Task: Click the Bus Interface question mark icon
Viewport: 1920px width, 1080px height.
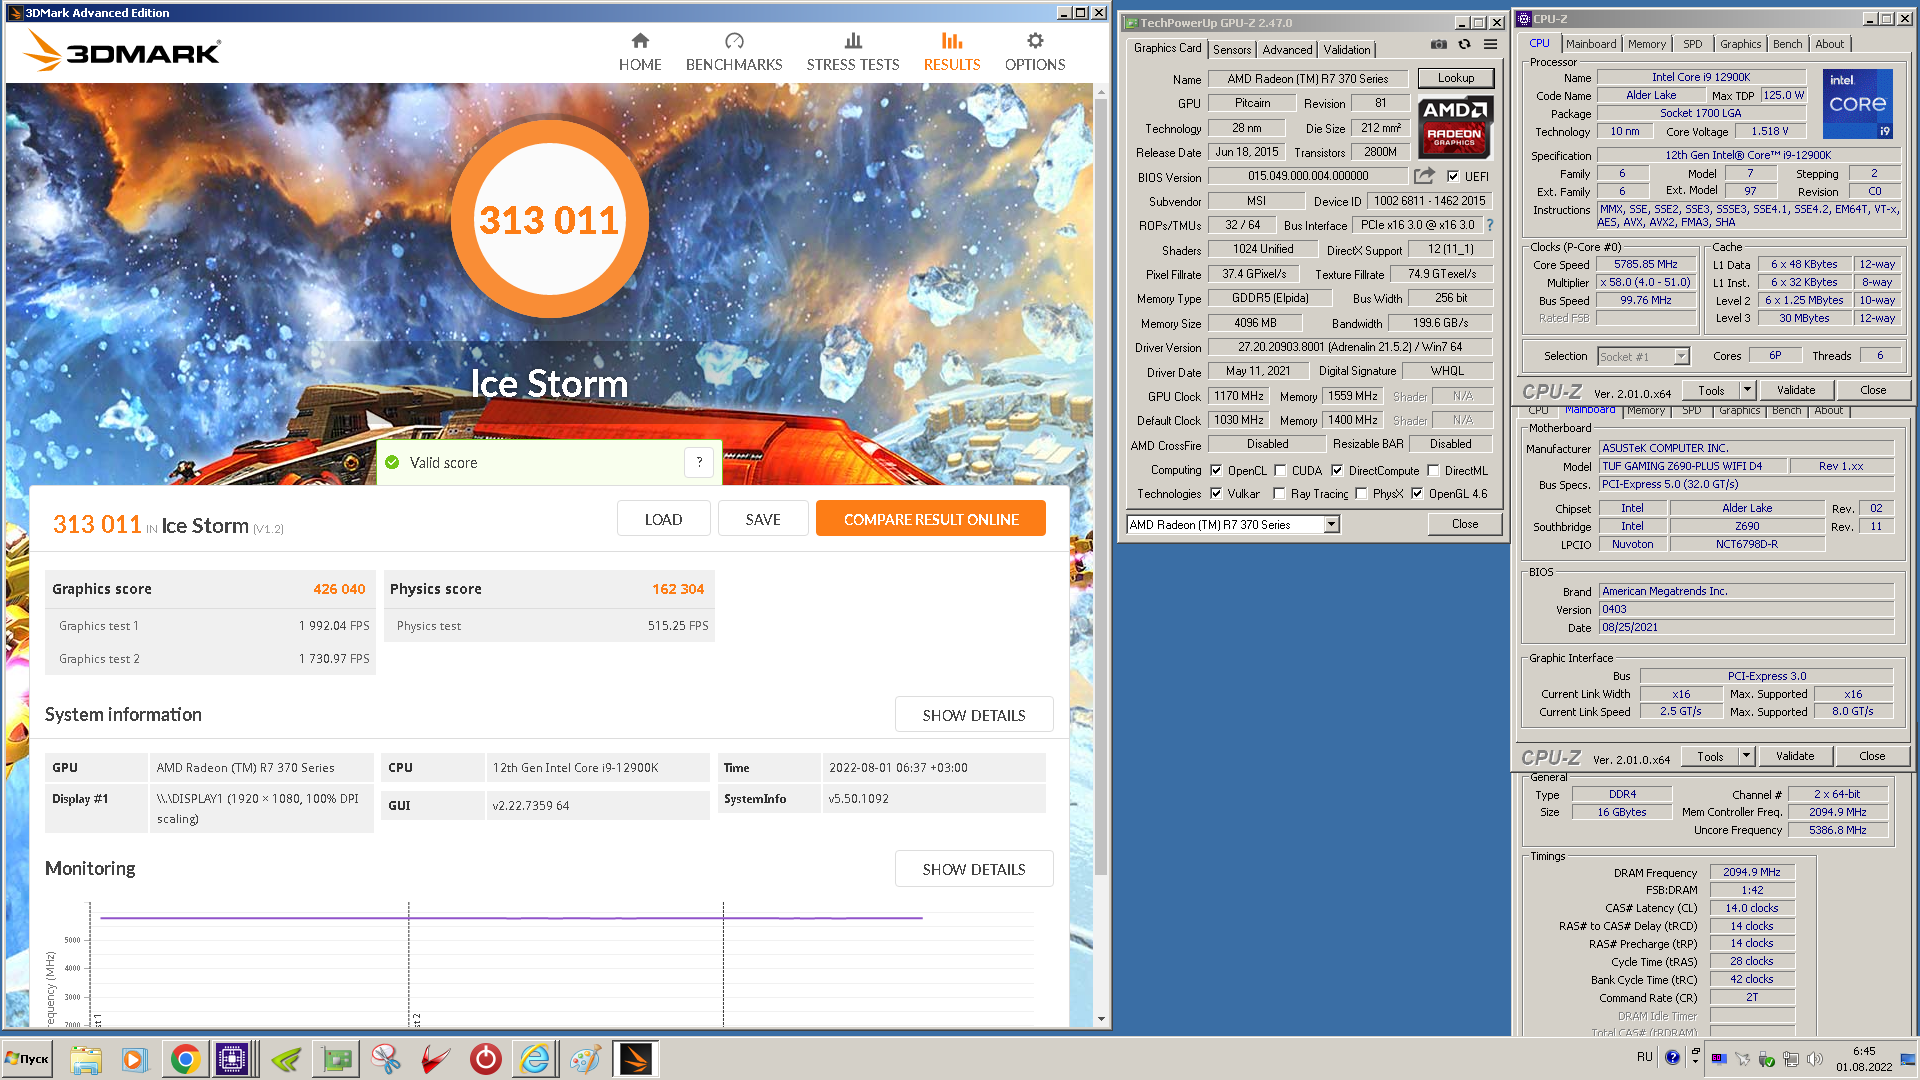Action: click(1490, 225)
